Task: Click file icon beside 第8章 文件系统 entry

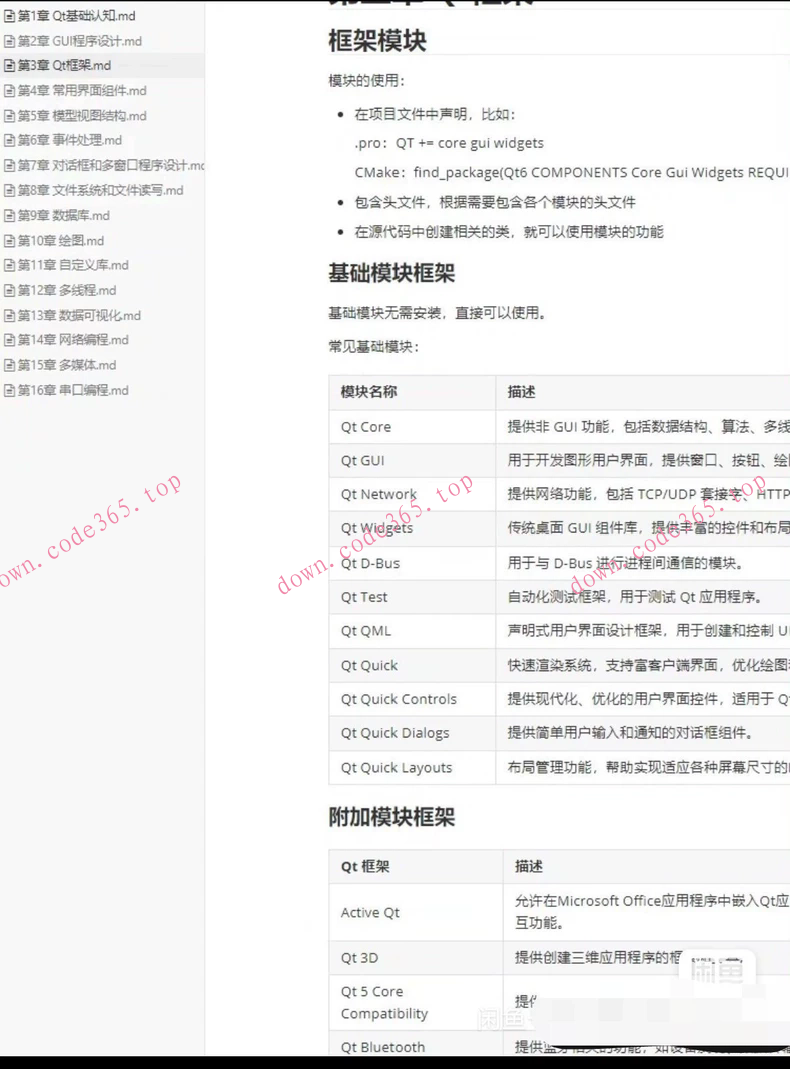Action: coord(10,190)
